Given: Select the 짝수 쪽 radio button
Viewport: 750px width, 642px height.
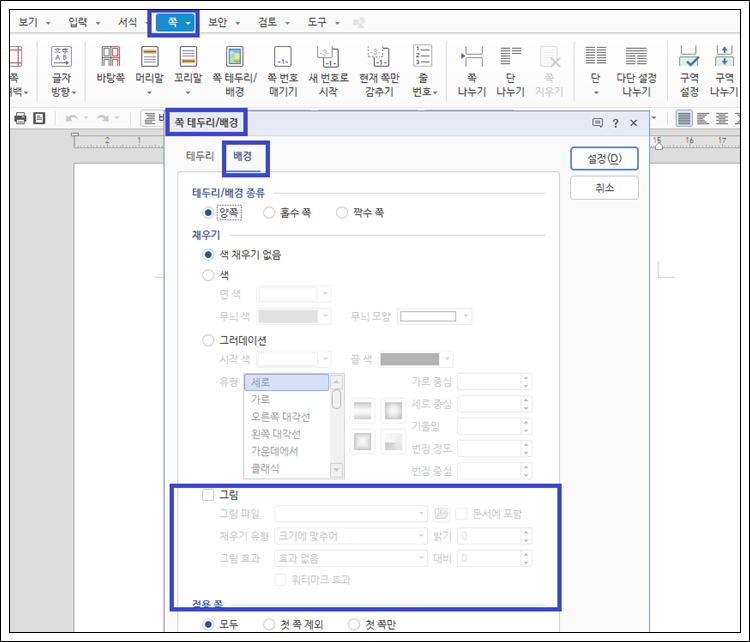Looking at the screenshot, I should click(x=342, y=212).
